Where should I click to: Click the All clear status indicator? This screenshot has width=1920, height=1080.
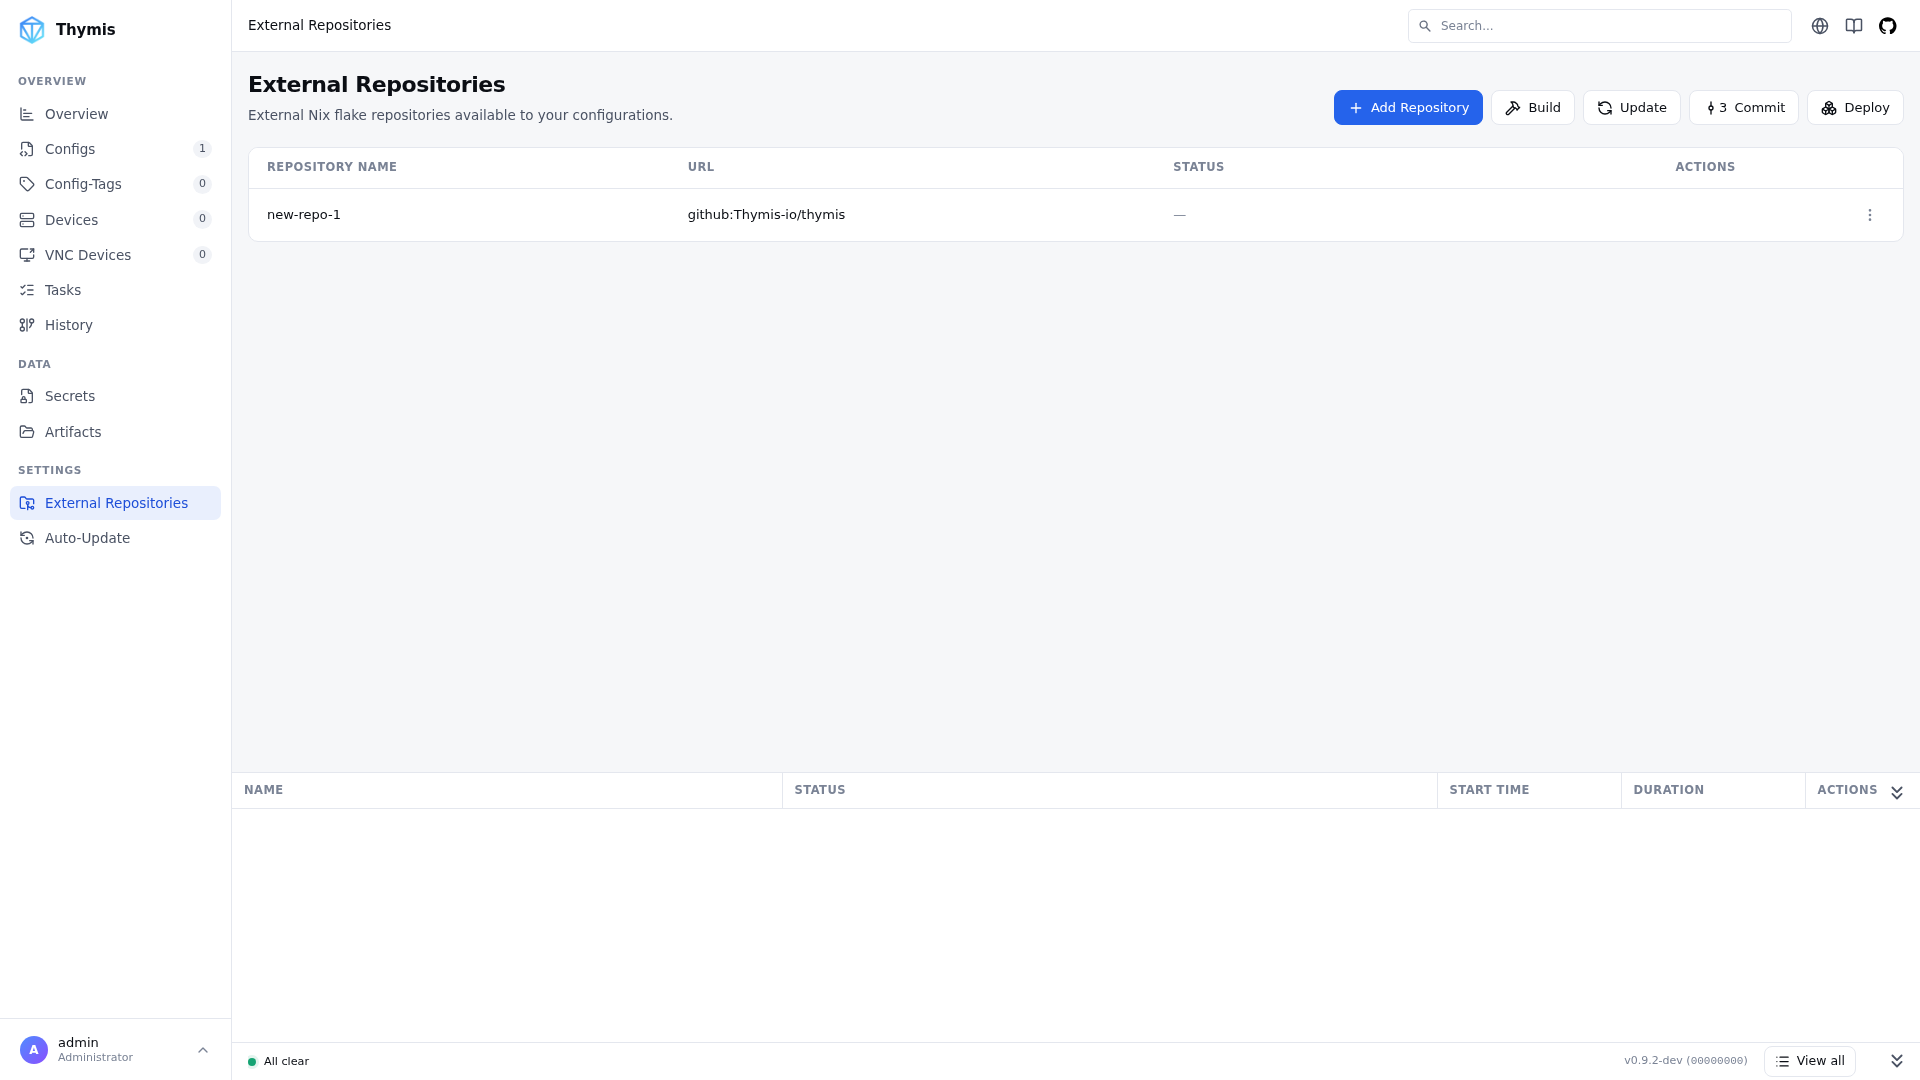278,1061
